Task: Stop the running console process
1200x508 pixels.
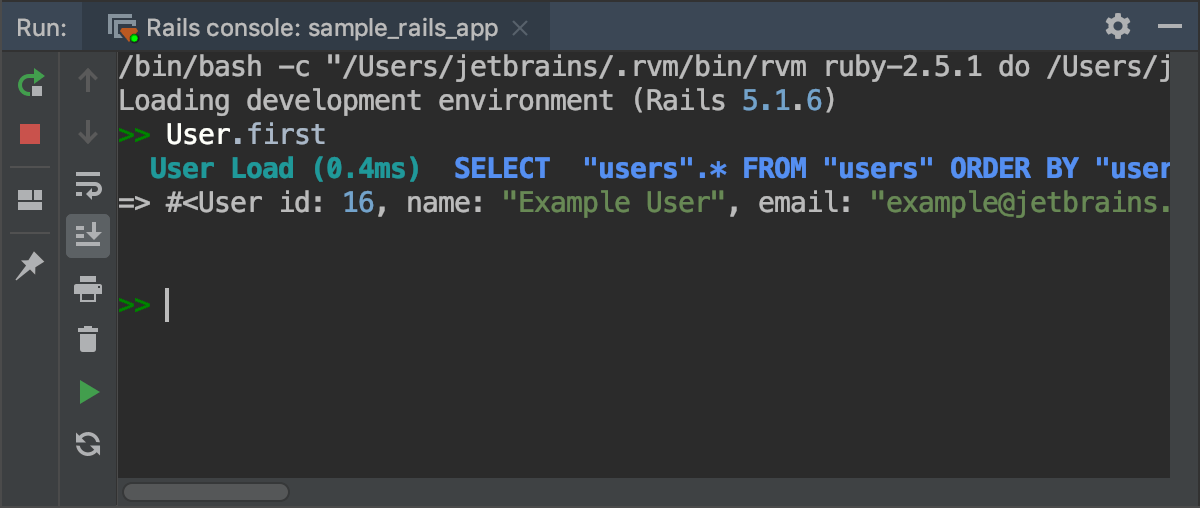Action: [x=30, y=134]
